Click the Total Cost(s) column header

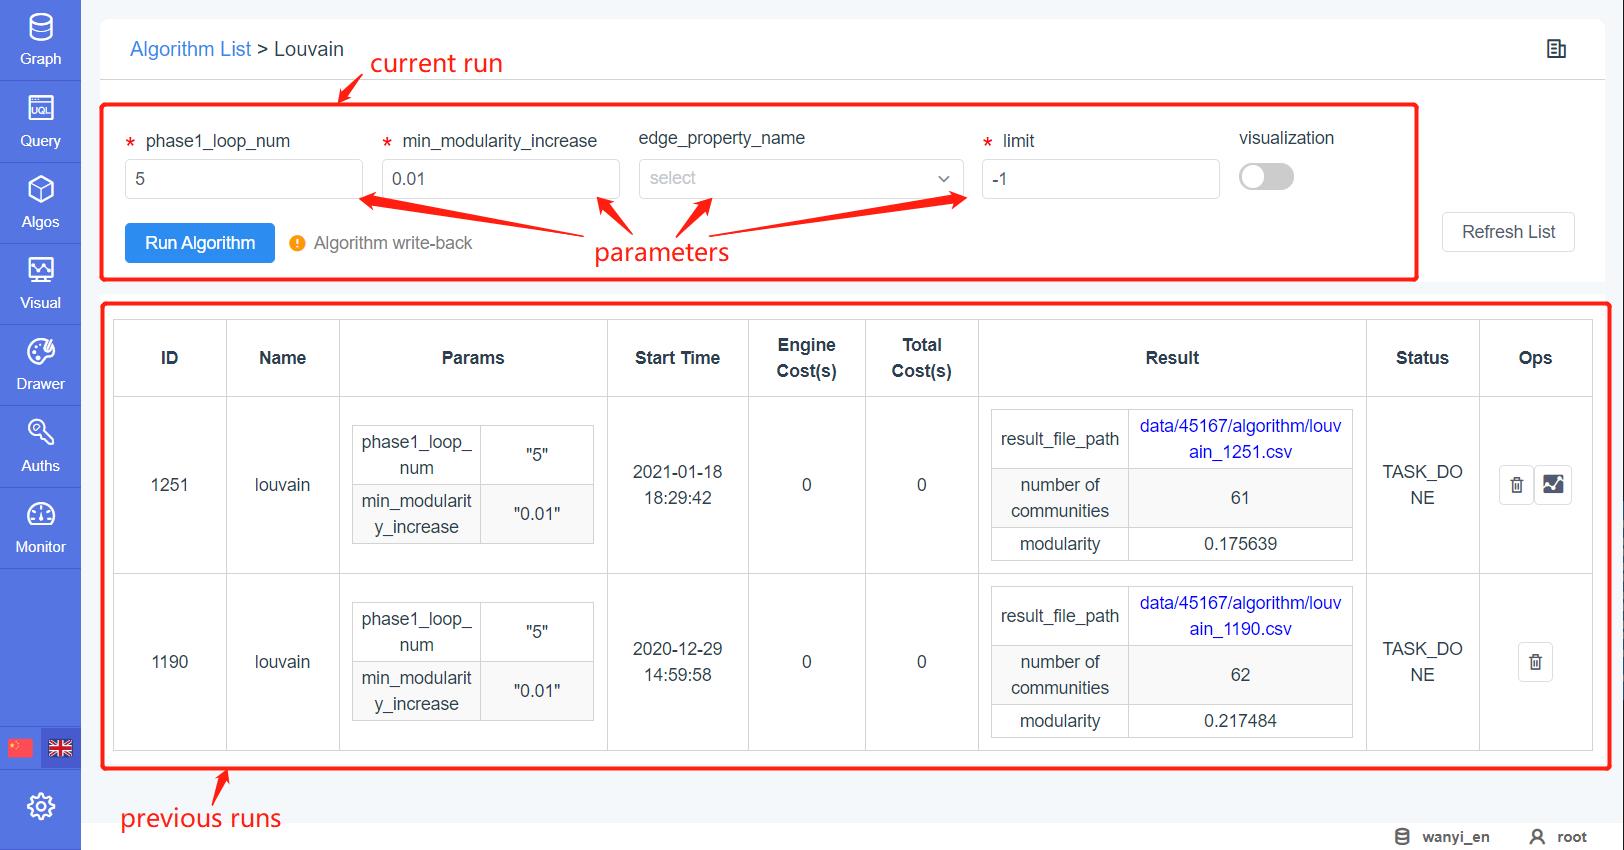click(922, 358)
